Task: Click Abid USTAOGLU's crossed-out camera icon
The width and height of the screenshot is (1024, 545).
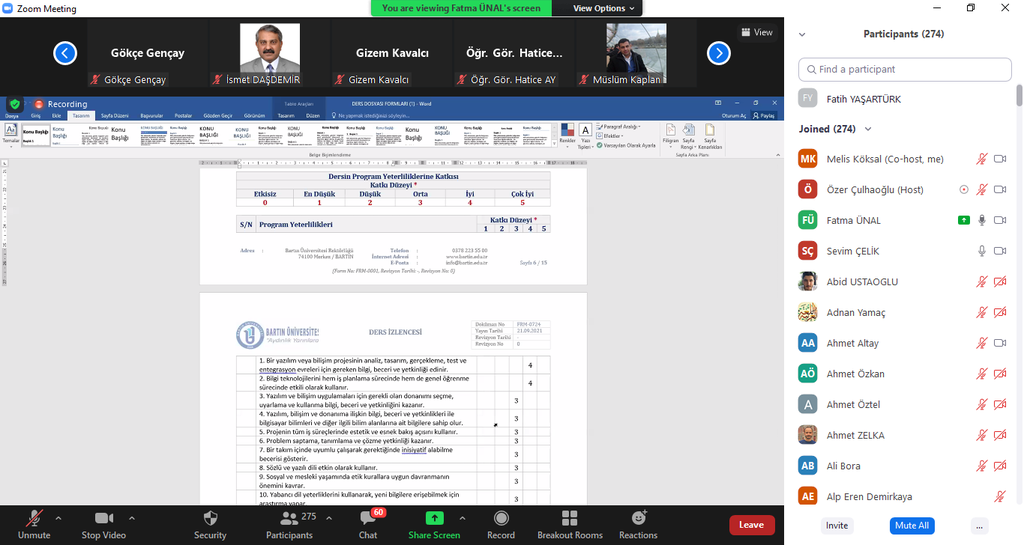Action: coord(1000,281)
